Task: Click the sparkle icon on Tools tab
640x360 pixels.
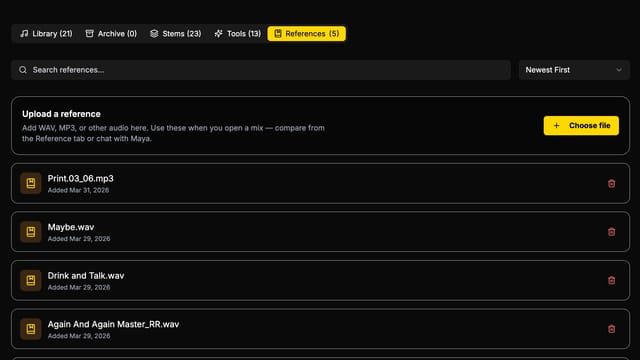Action: click(219, 33)
